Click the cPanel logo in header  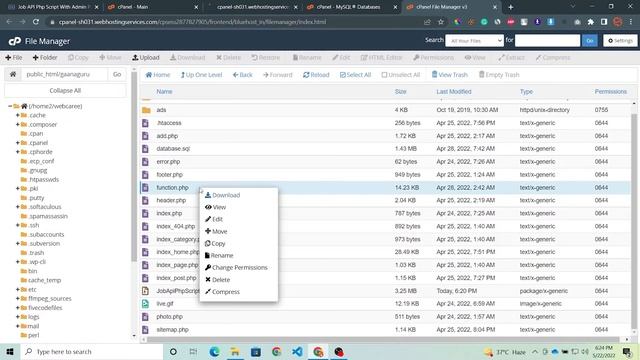point(15,41)
